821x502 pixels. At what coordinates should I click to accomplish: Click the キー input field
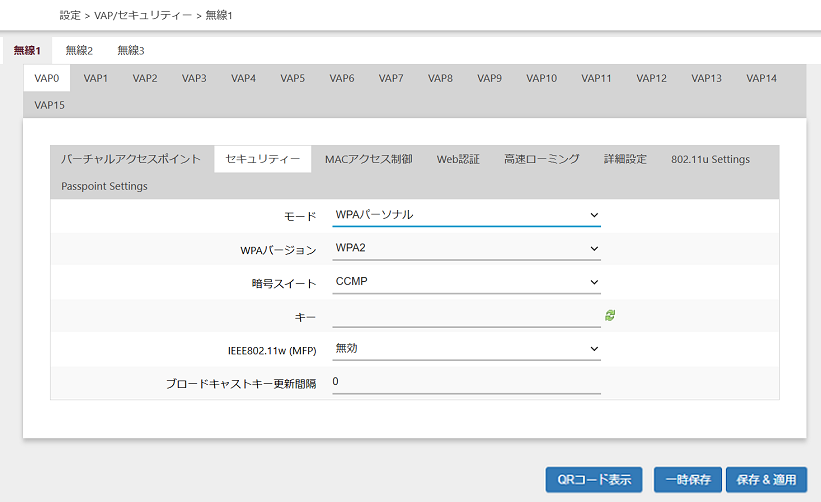(x=466, y=315)
